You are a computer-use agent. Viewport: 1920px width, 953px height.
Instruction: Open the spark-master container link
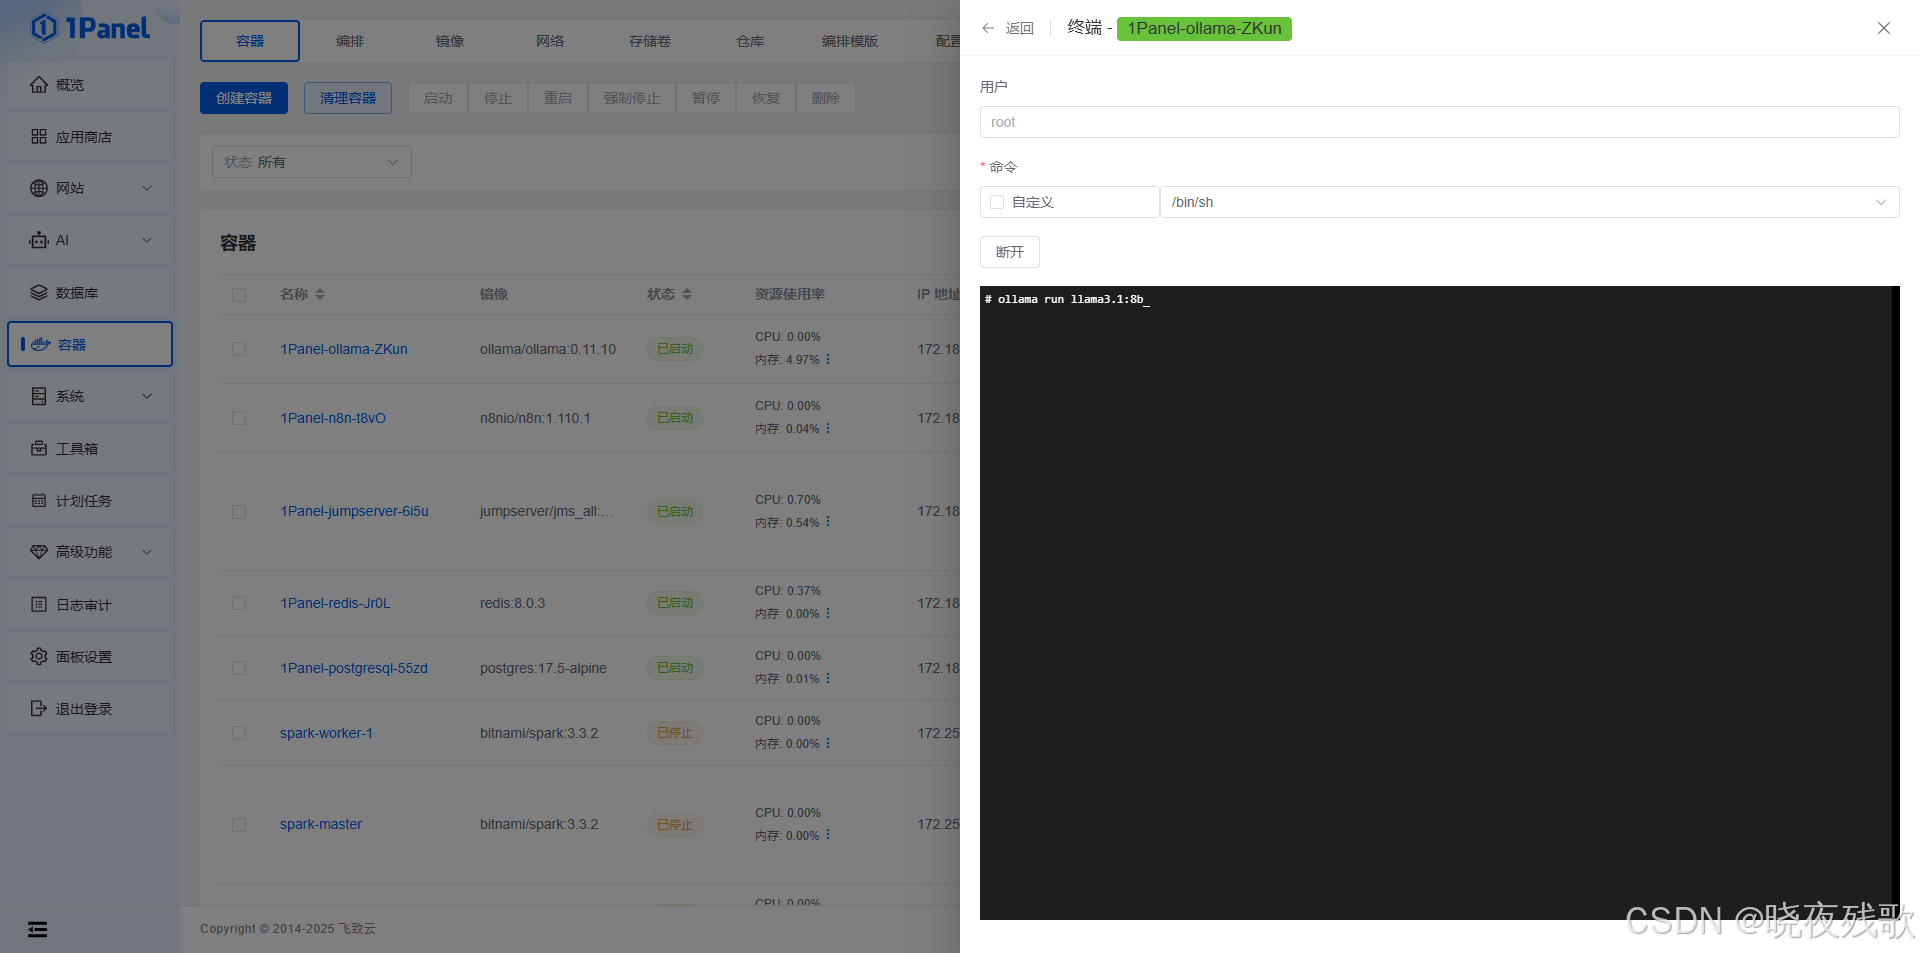pyautogui.click(x=321, y=825)
